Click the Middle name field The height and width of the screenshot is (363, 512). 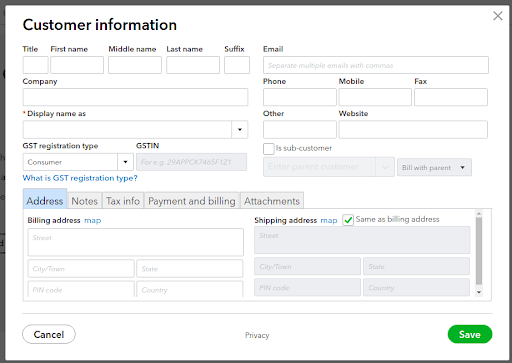pyautogui.click(x=135, y=65)
